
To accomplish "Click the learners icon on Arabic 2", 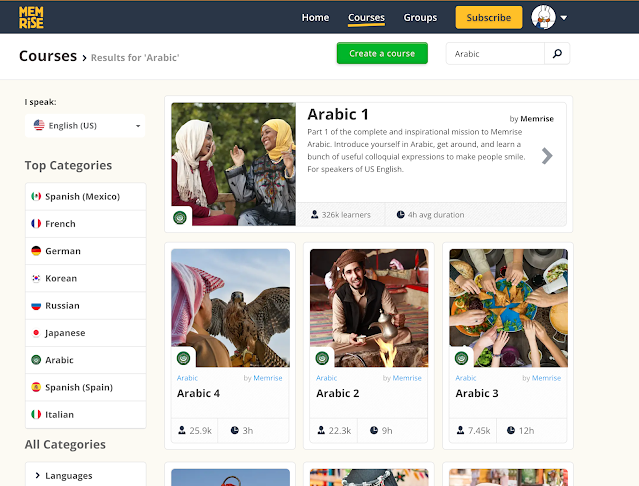I will point(321,430).
